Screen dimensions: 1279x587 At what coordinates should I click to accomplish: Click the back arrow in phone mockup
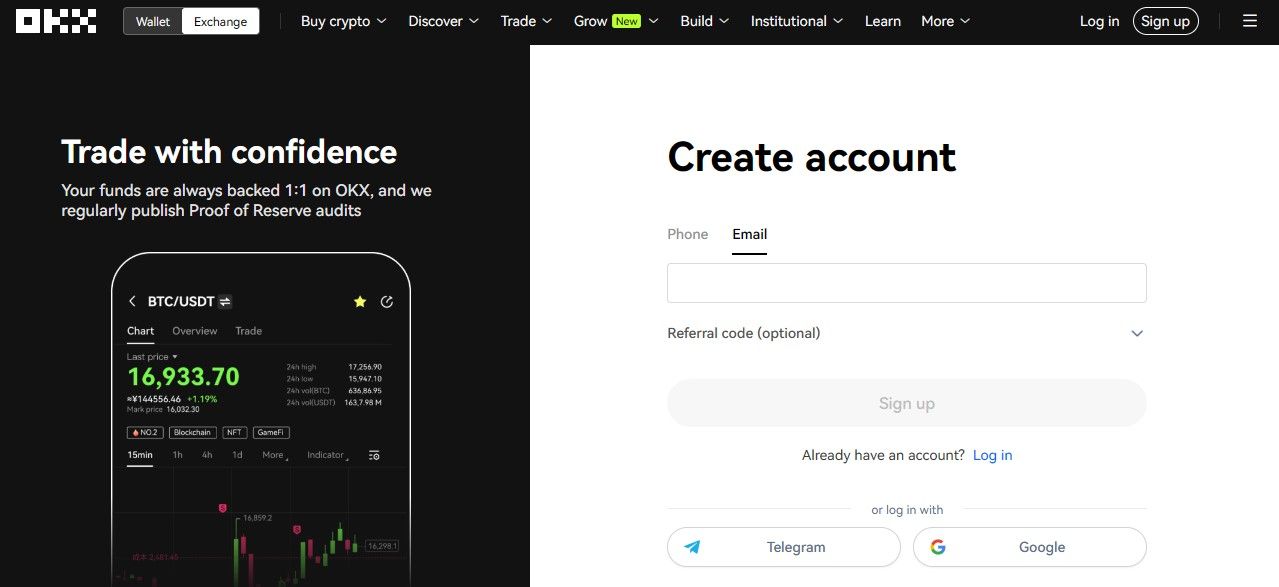(132, 301)
